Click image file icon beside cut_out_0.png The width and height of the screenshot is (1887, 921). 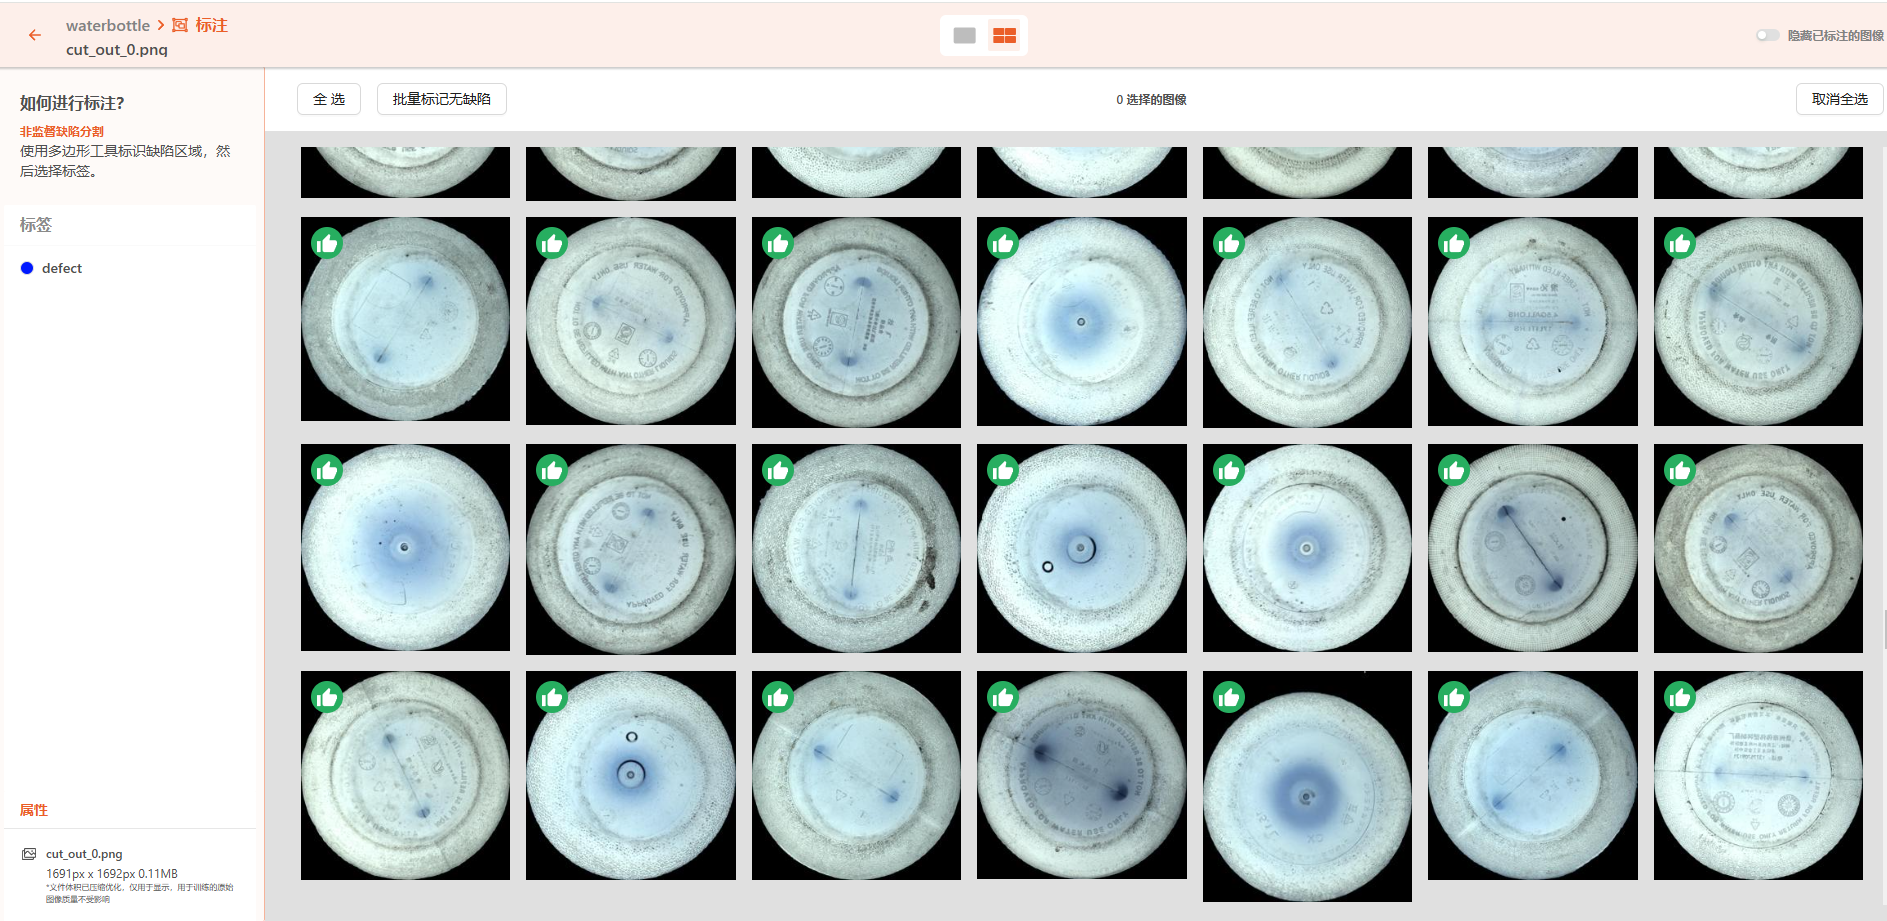pyautogui.click(x=29, y=854)
